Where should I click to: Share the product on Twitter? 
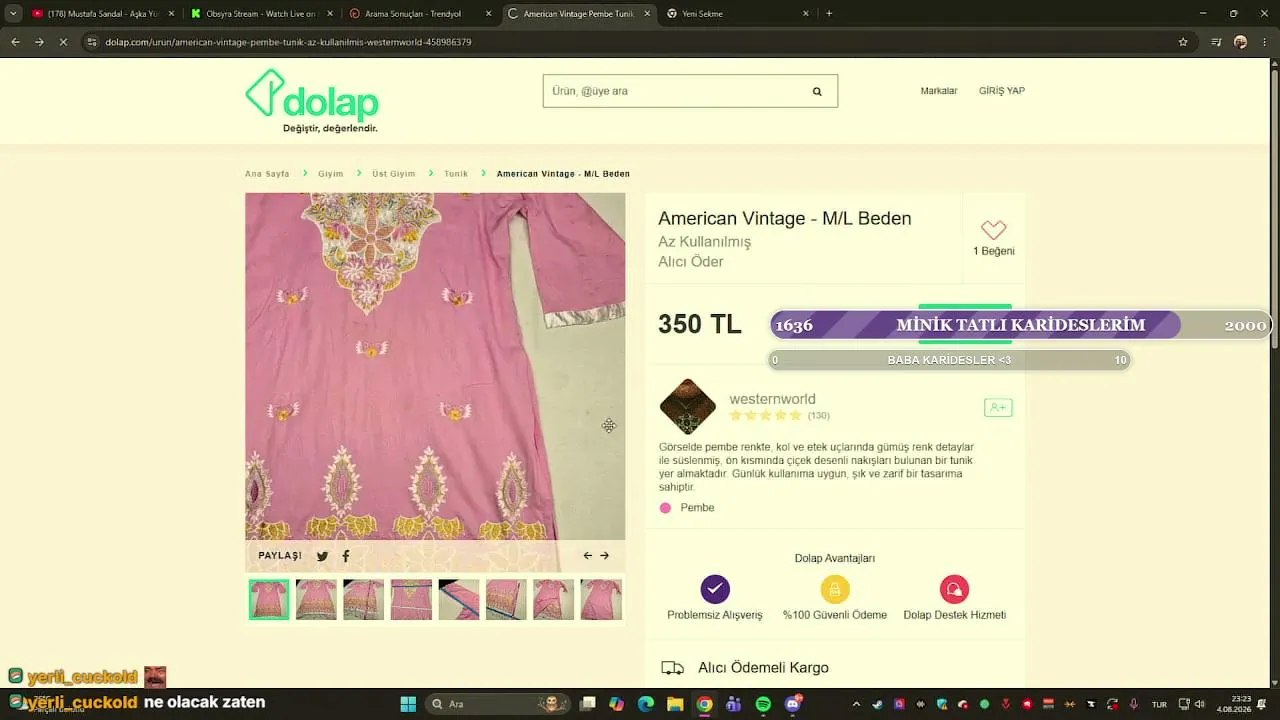[322, 556]
